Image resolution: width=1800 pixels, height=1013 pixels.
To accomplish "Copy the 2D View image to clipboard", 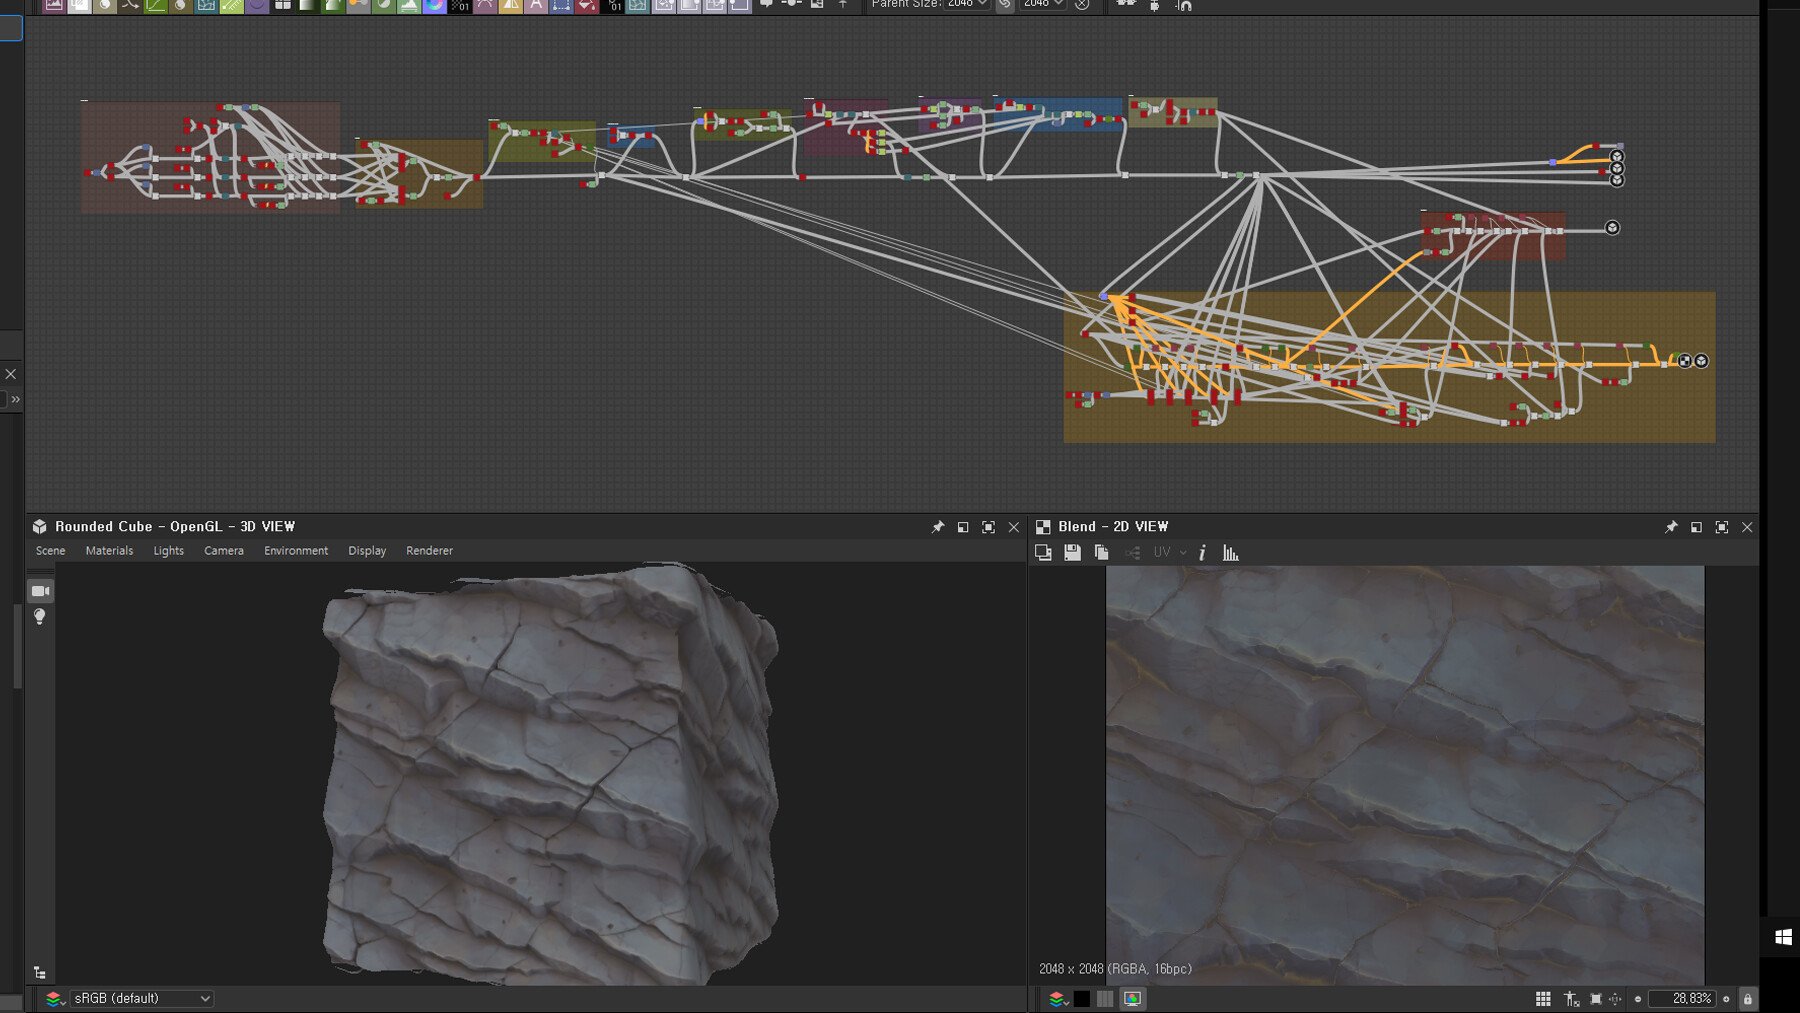I will click(1101, 553).
